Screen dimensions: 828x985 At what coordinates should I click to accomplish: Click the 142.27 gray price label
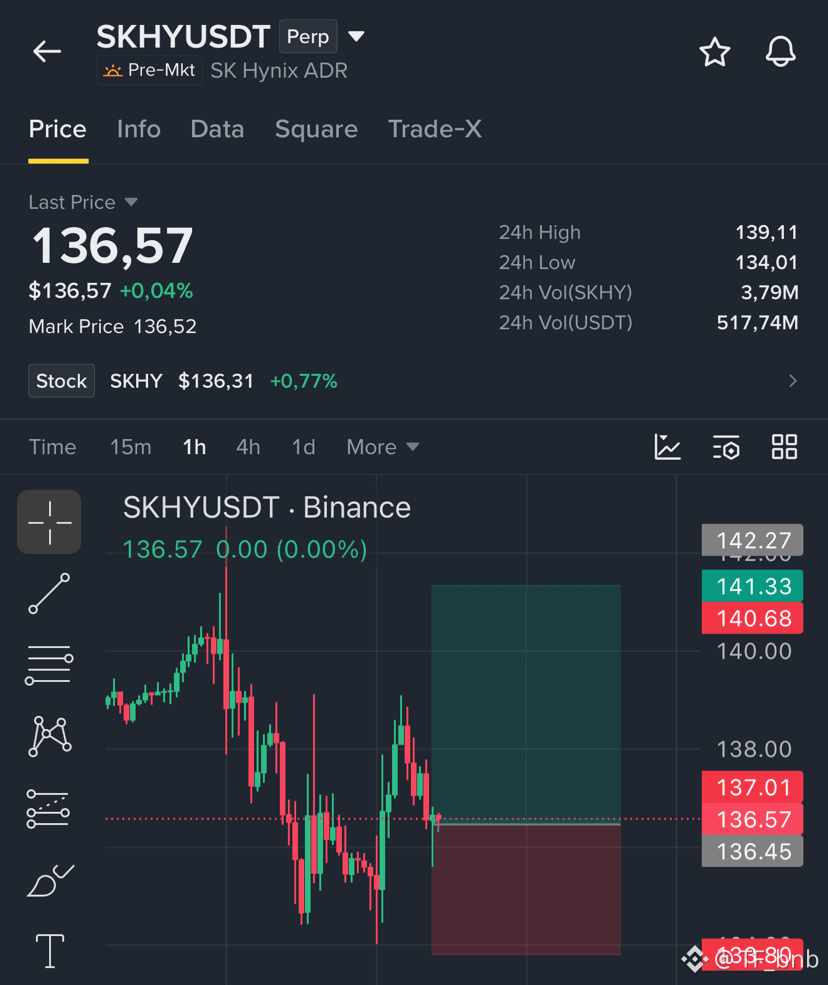[753, 540]
